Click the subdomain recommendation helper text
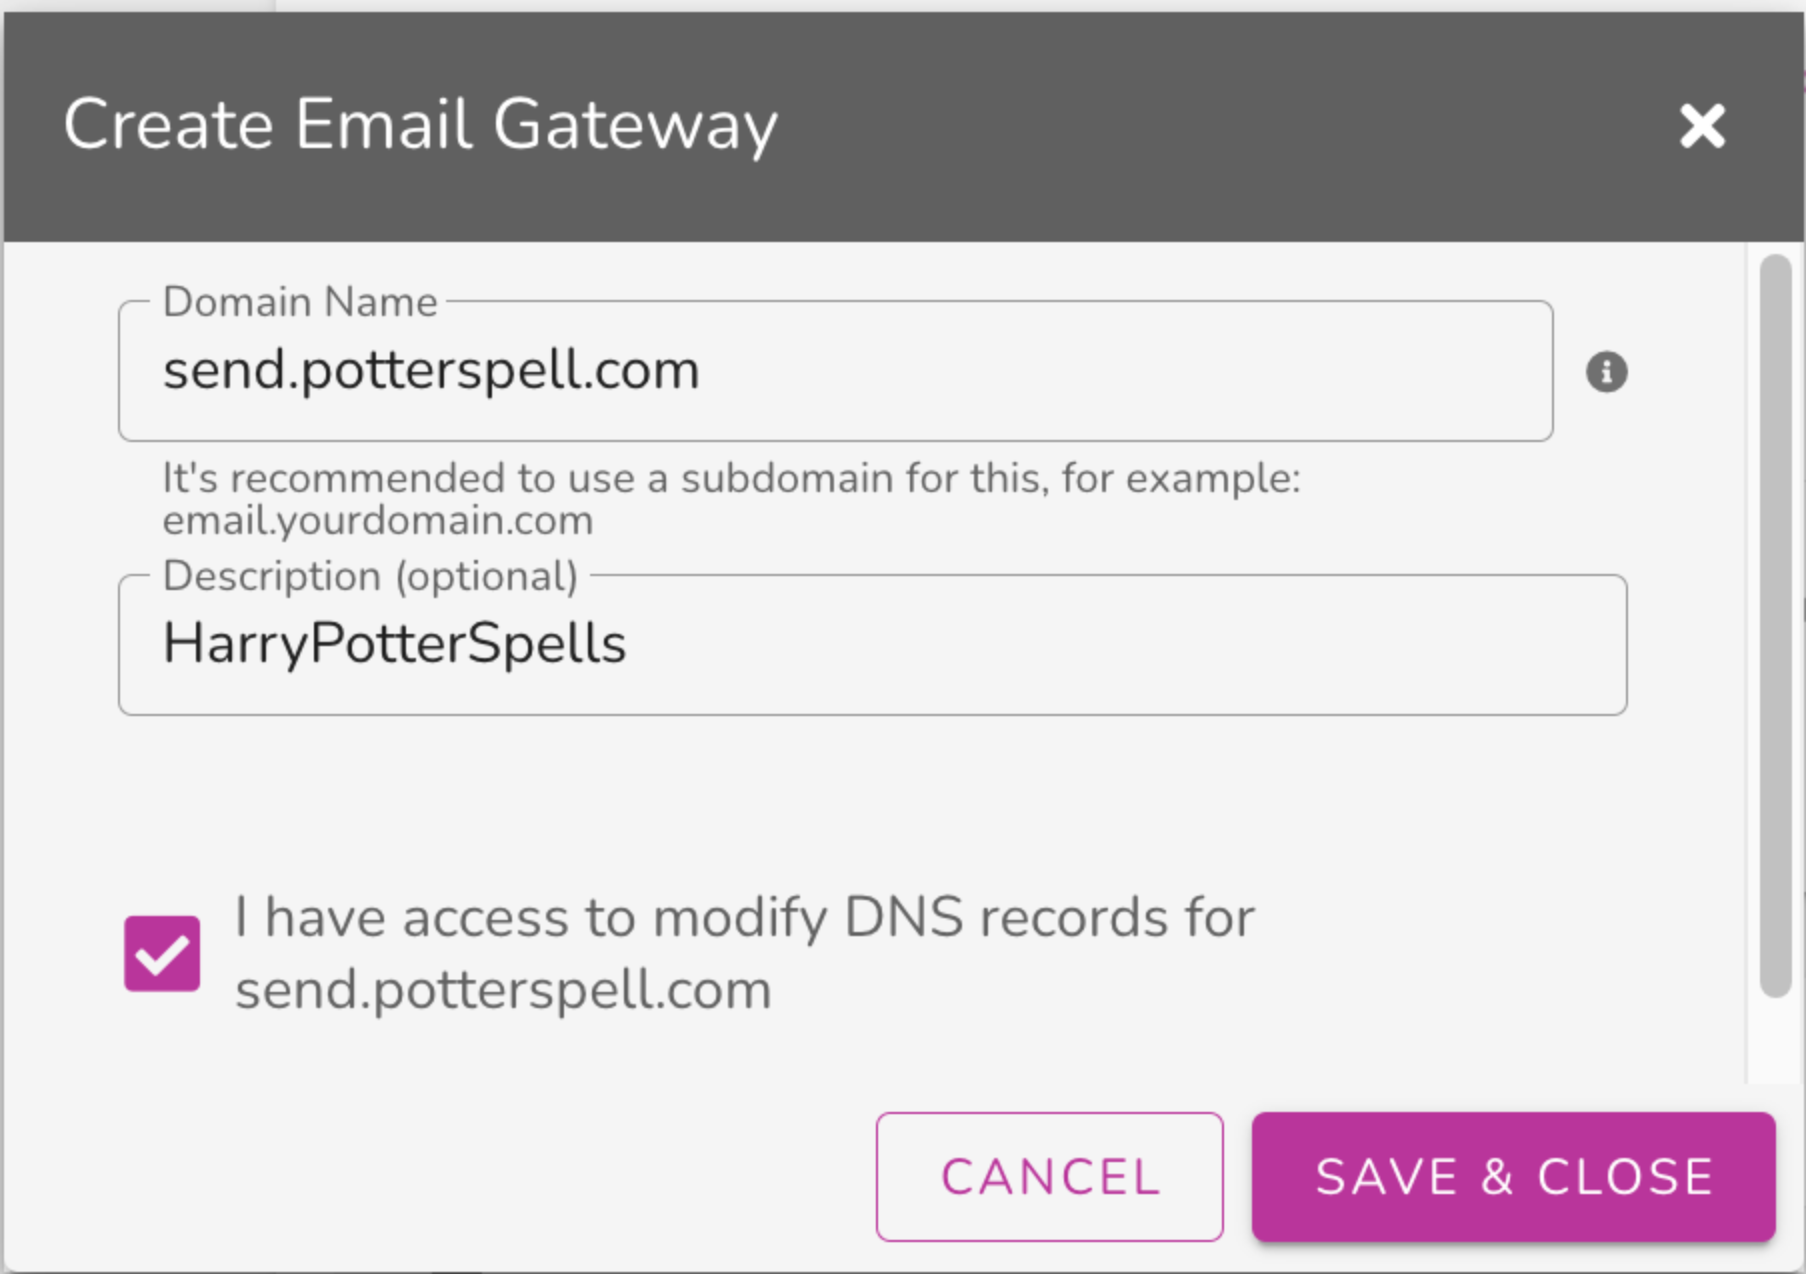1806x1274 pixels. coord(731,499)
